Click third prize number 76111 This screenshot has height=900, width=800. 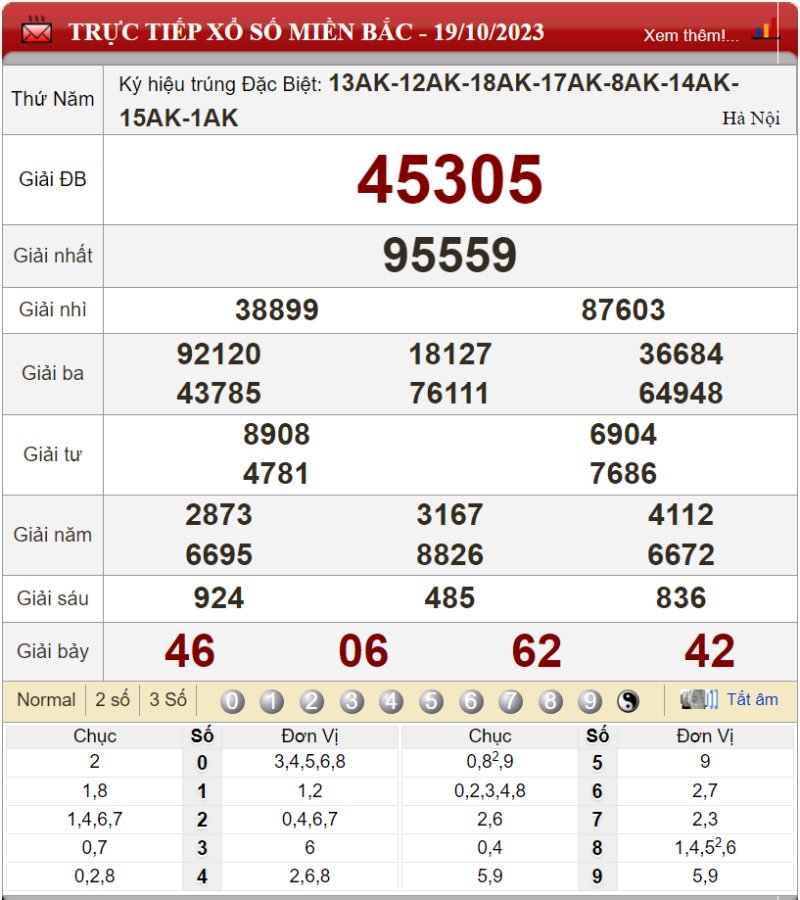point(449,393)
